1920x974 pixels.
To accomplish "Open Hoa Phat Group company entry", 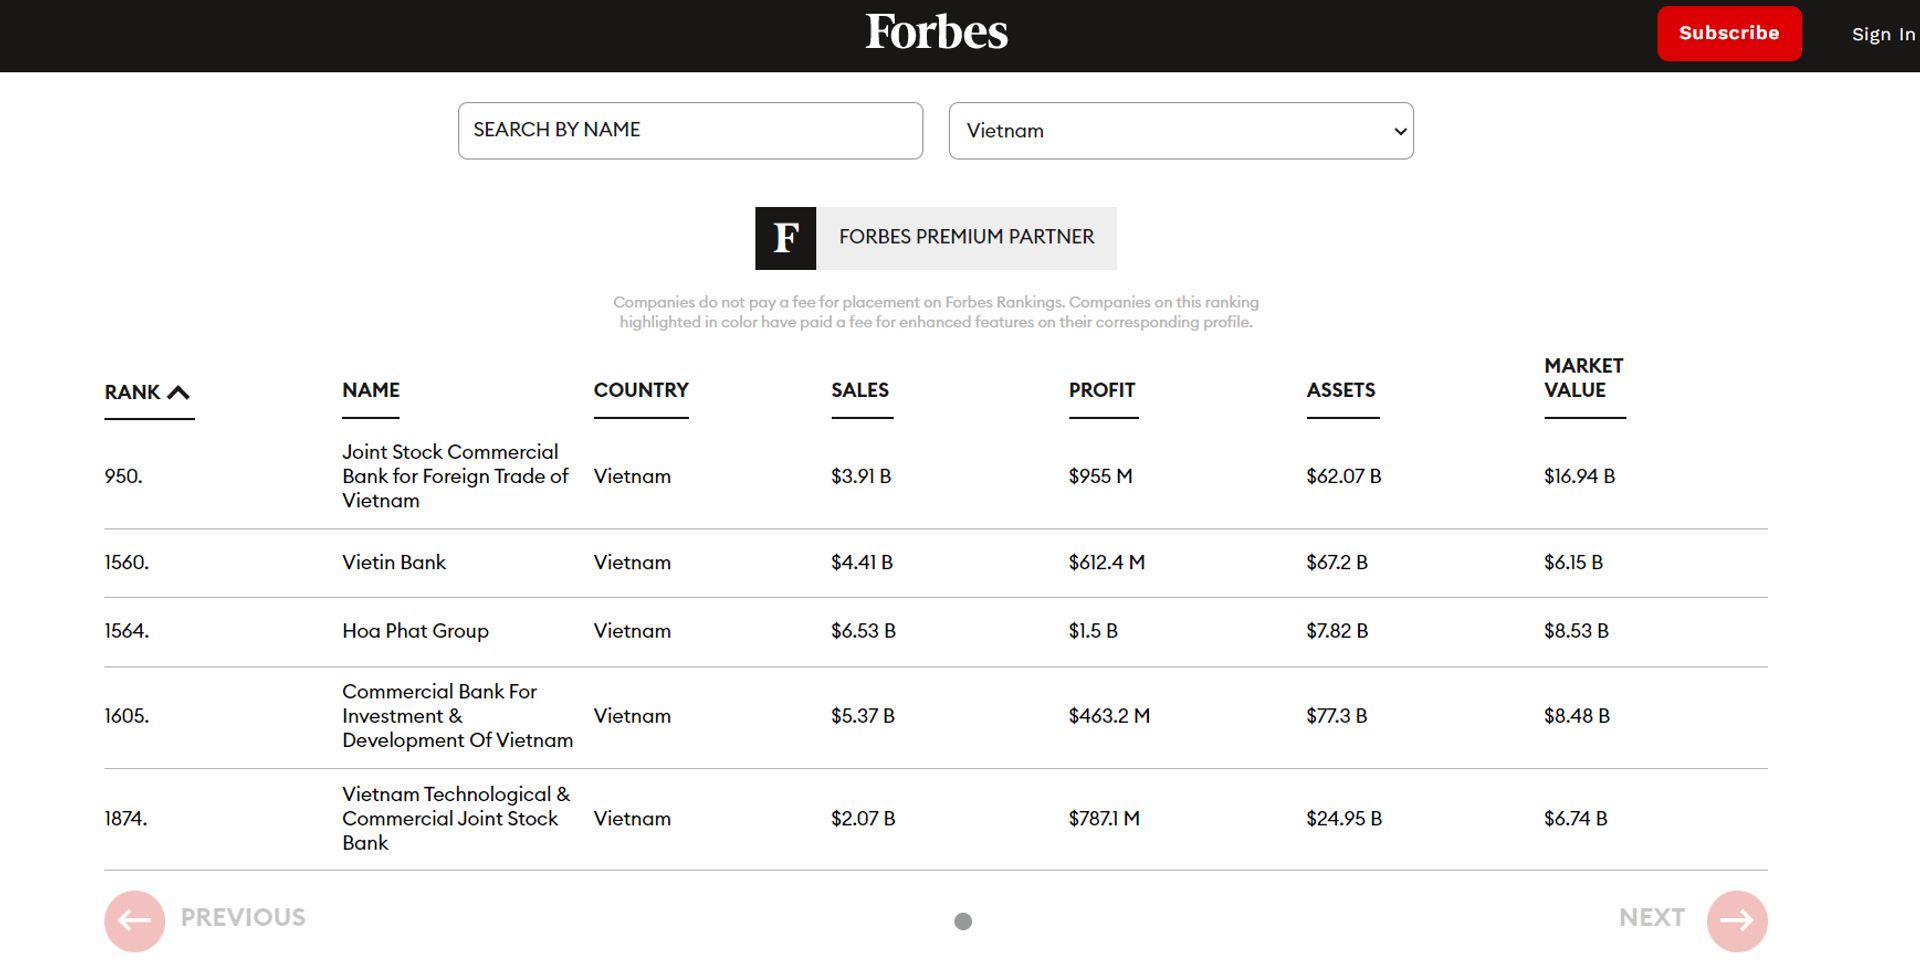I will click(x=415, y=631).
